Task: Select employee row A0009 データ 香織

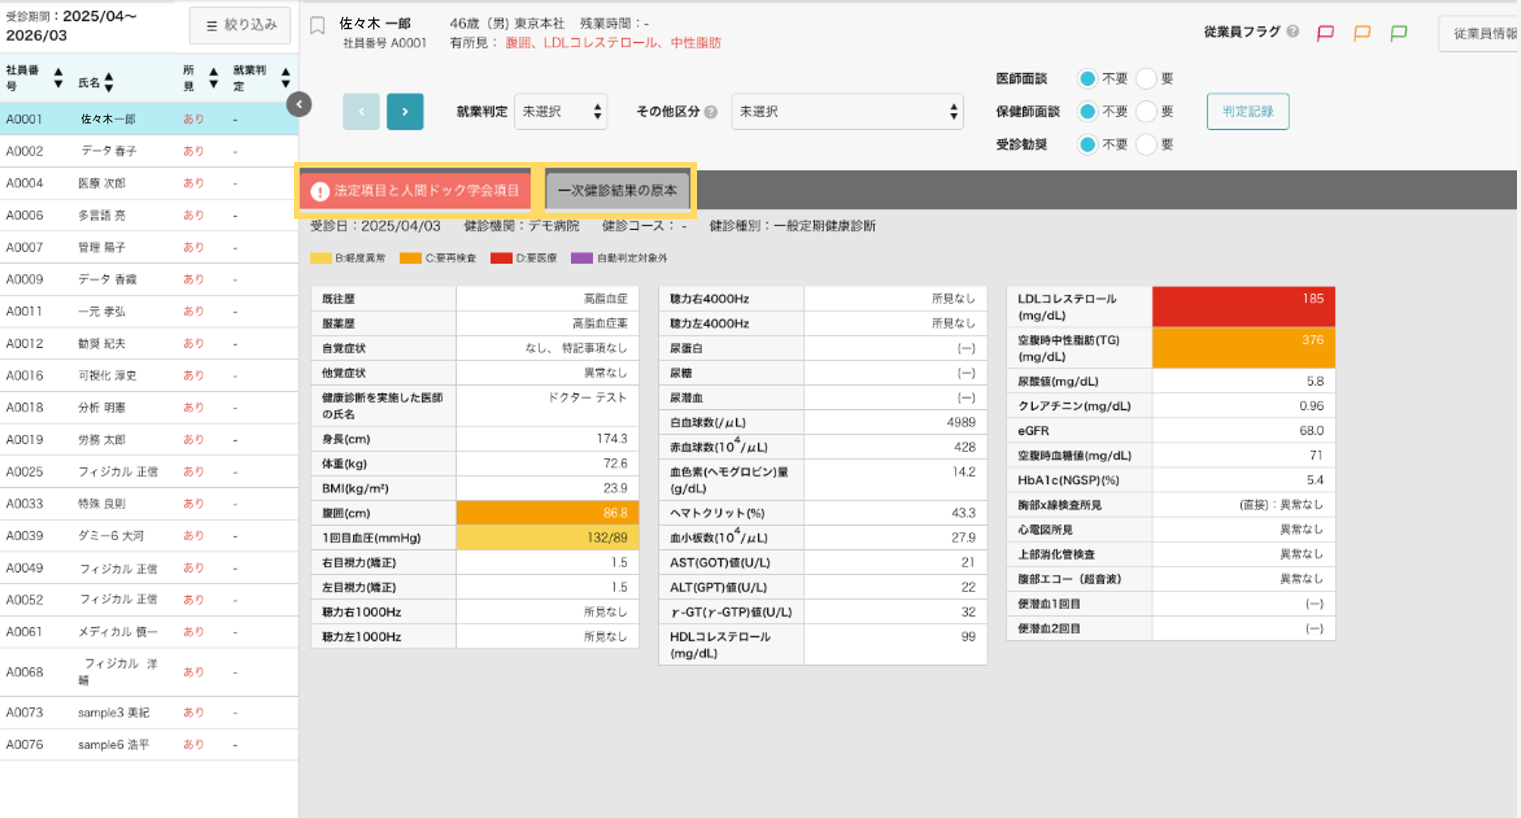Action: [149, 279]
